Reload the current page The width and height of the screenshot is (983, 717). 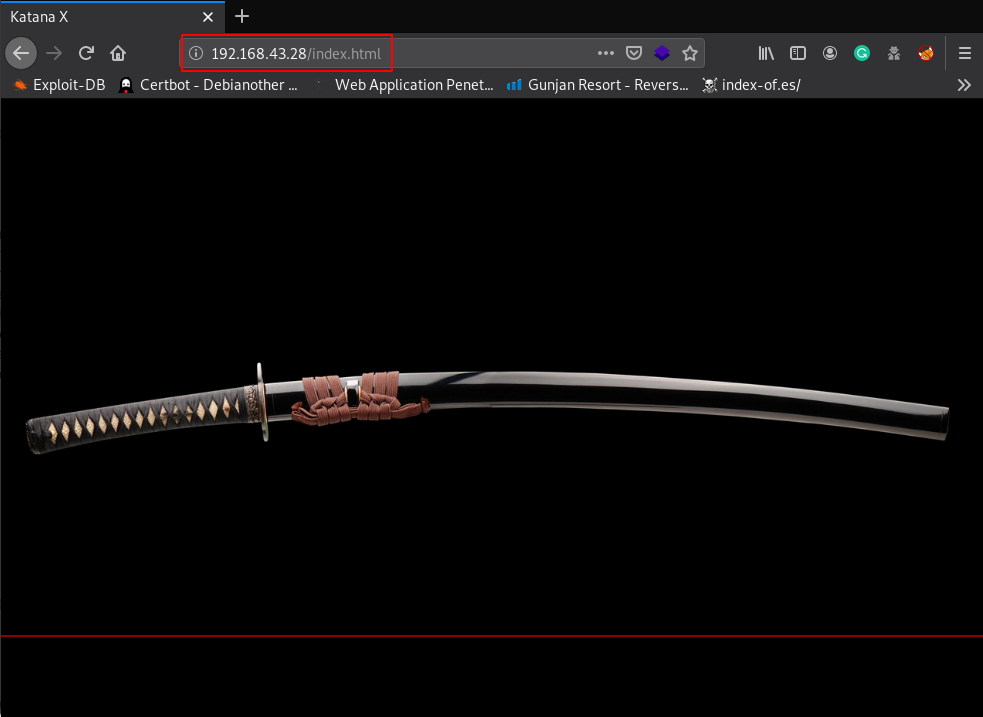point(86,53)
